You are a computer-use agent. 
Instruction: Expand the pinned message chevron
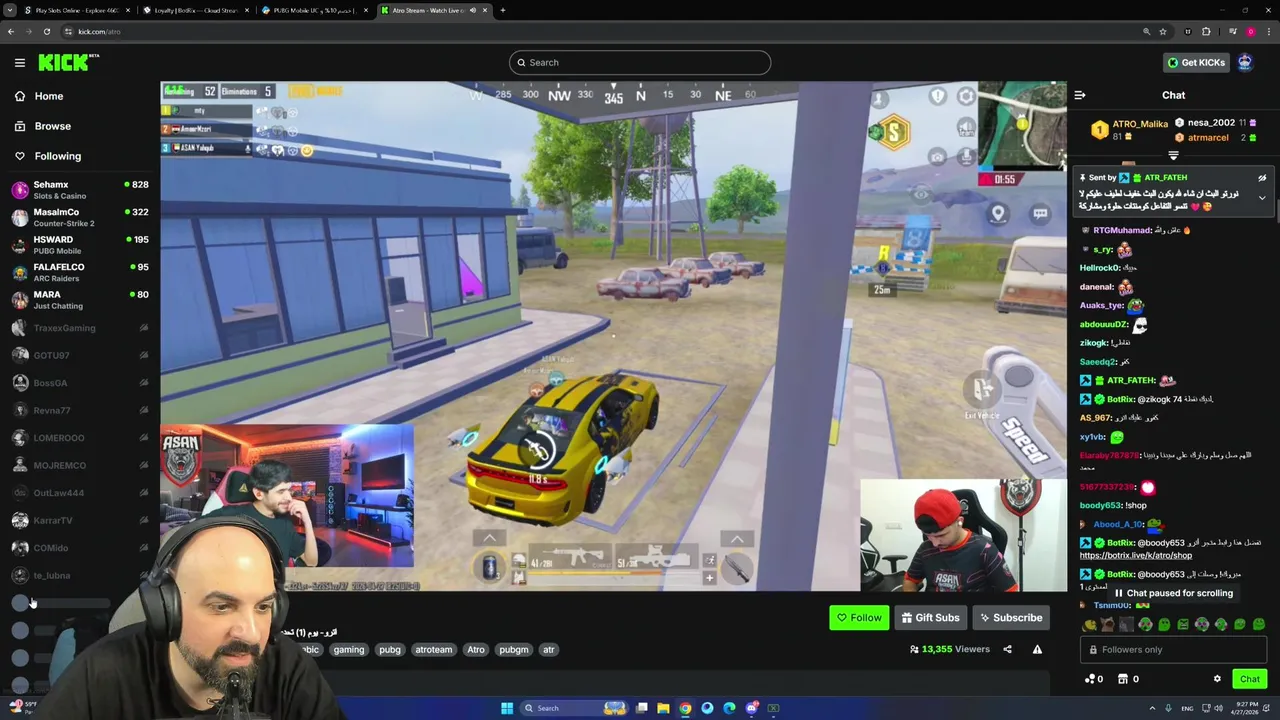click(1262, 198)
